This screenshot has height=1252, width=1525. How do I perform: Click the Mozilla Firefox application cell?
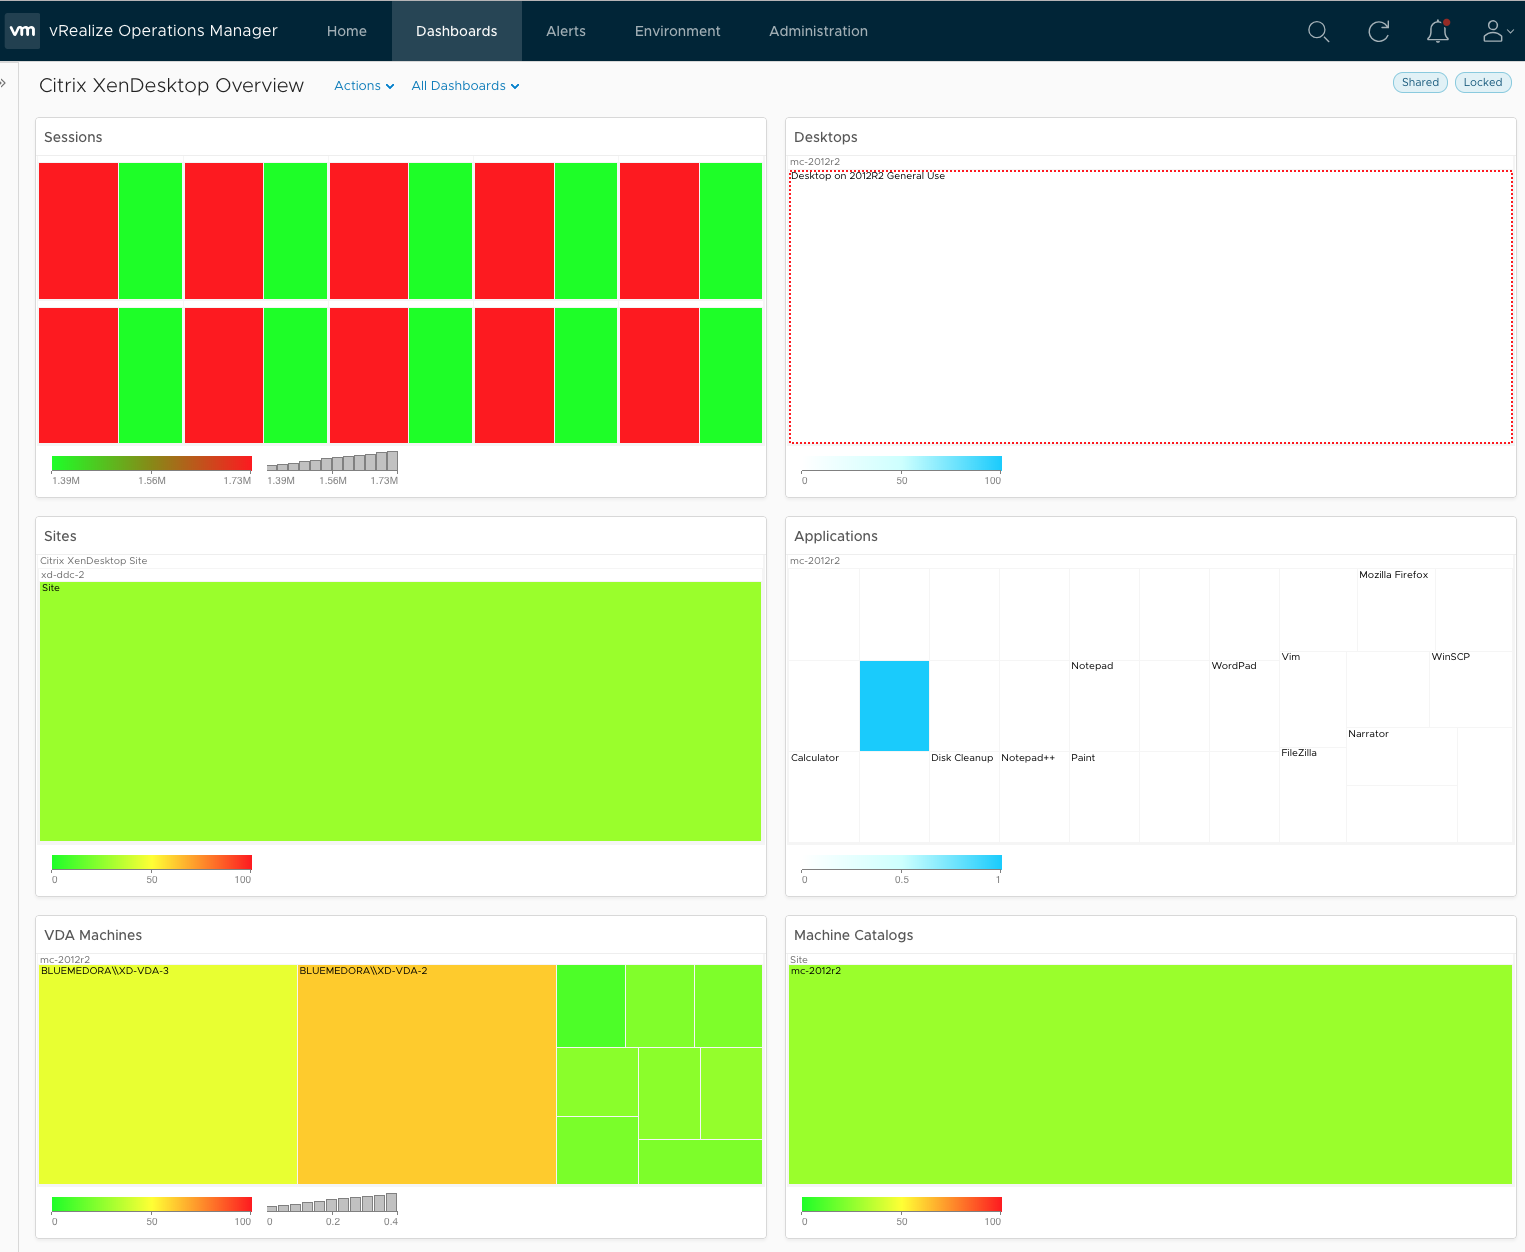tap(1396, 610)
